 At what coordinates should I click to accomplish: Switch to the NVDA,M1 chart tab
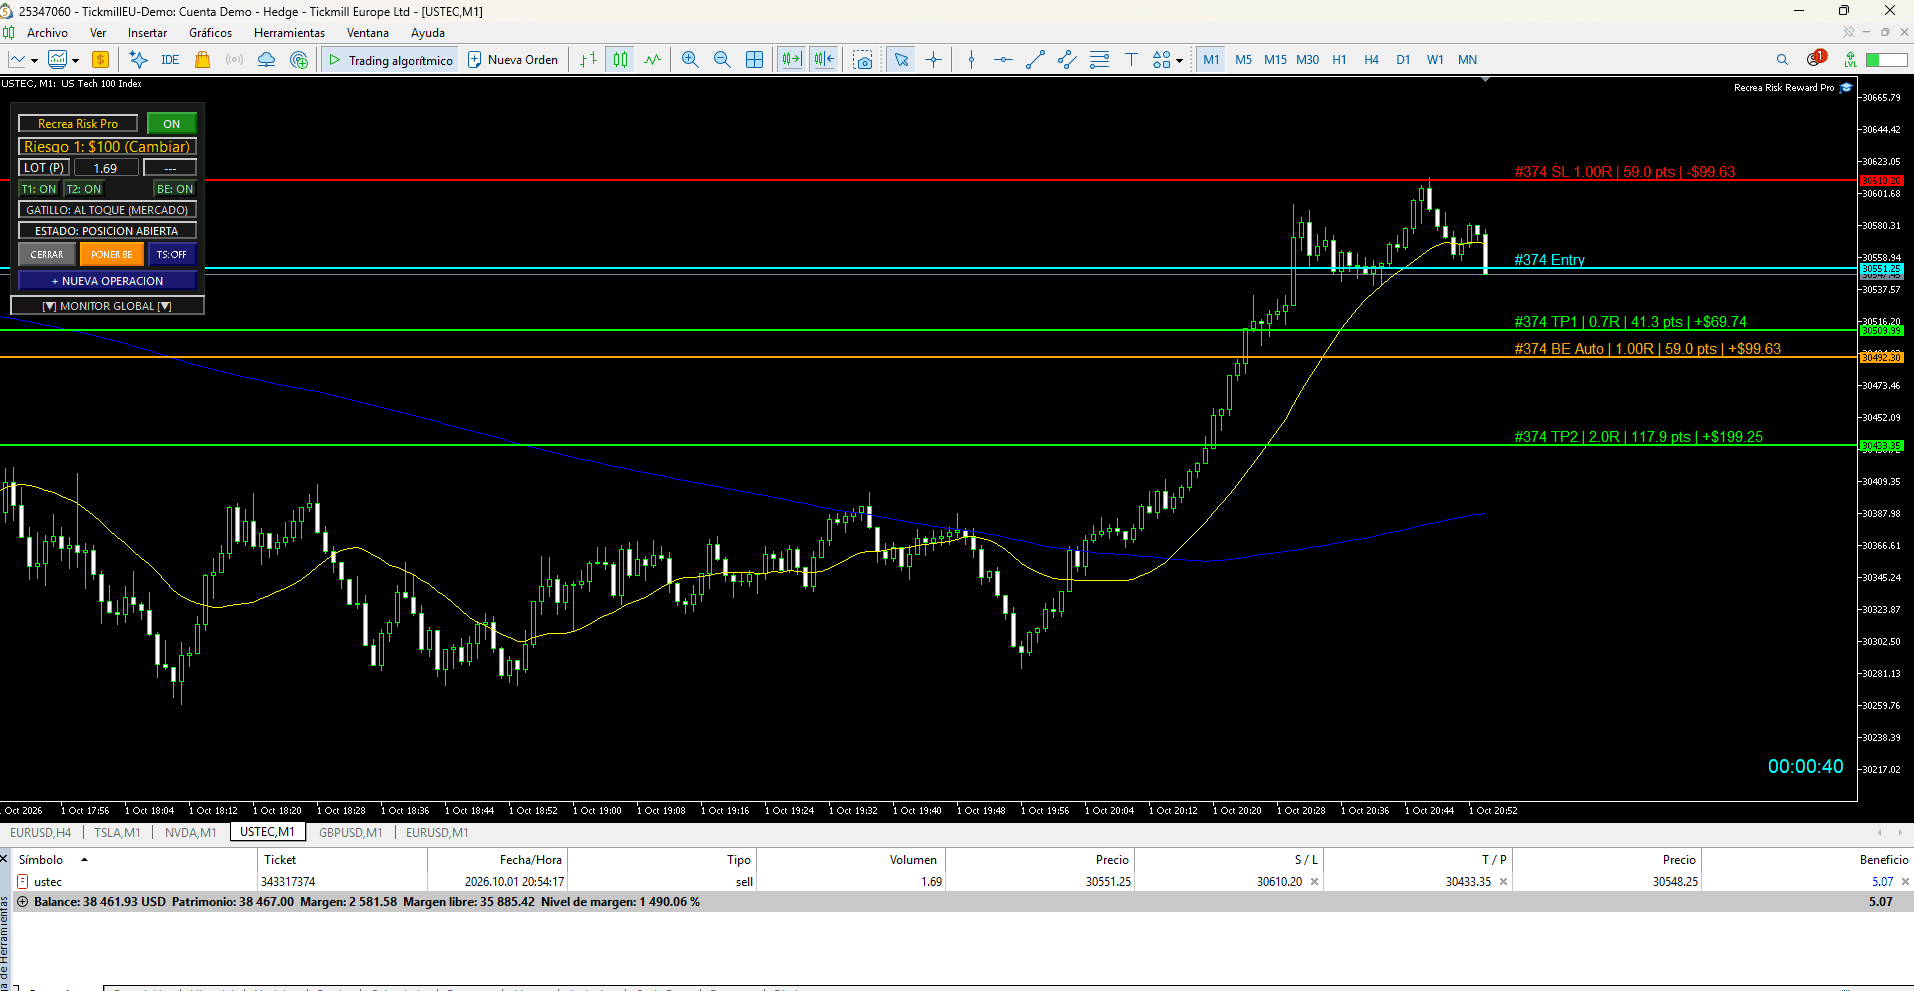tap(190, 832)
